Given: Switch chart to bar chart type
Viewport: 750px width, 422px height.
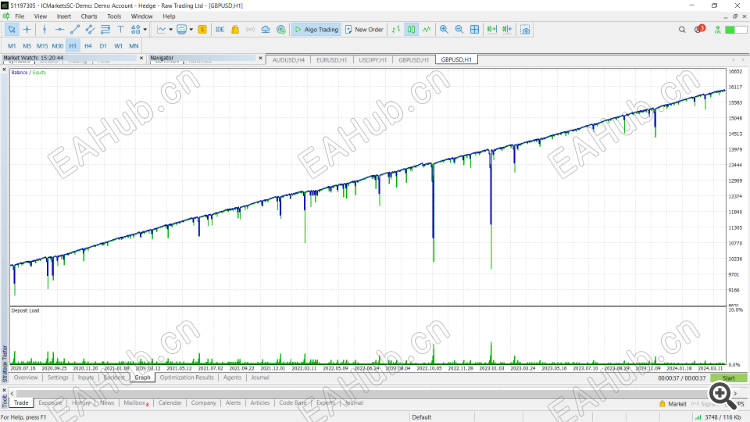Looking at the screenshot, I should [396, 30].
